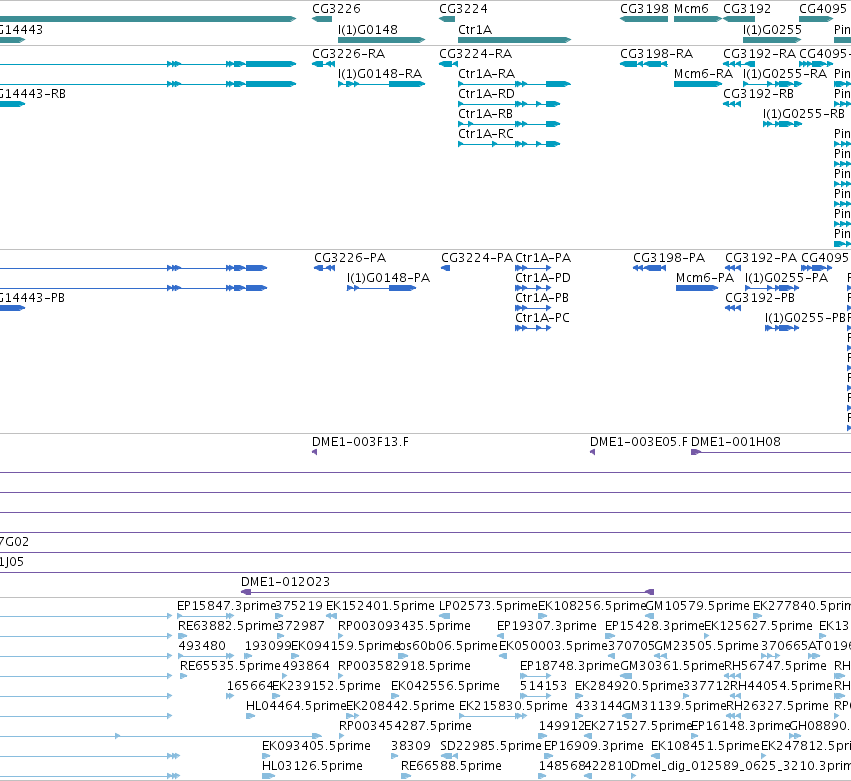Click transcript l(1)G0255-RA
The width and height of the screenshot is (851, 781).
pyautogui.click(x=785, y=74)
